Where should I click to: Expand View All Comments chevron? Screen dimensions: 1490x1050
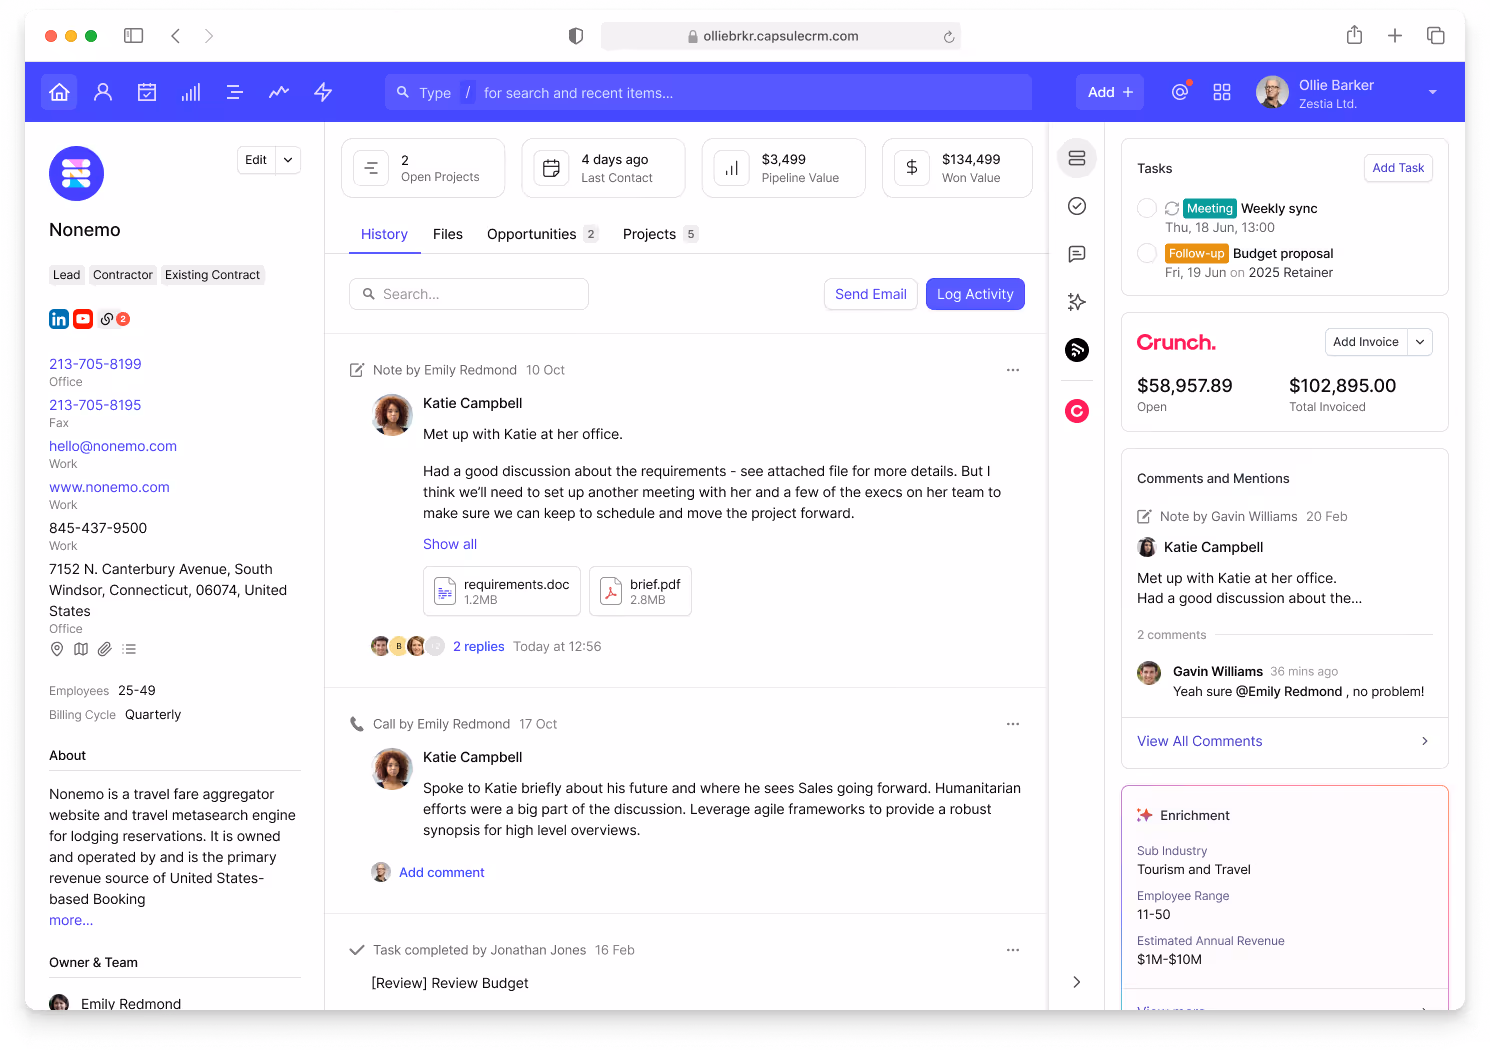tap(1425, 741)
